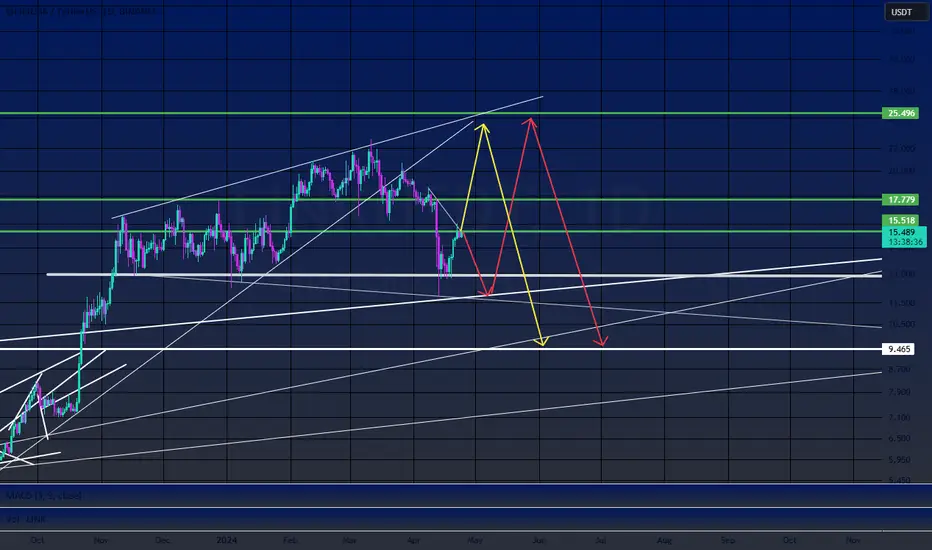Click the Mar label on time axis
The image size is (932, 550).
click(x=350, y=540)
